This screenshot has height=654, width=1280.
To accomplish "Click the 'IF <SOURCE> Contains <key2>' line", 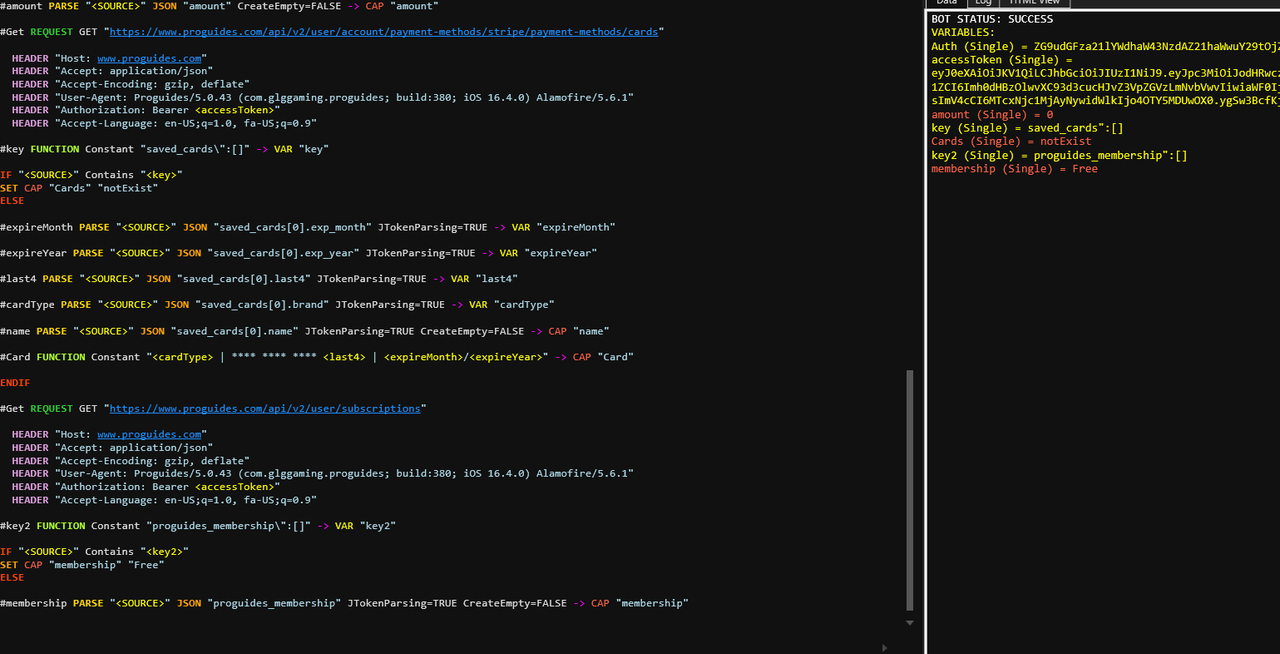I will coord(94,552).
